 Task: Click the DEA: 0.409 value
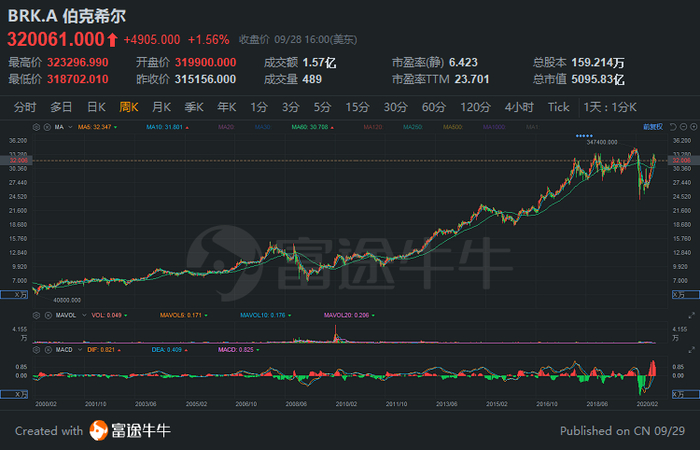point(169,350)
